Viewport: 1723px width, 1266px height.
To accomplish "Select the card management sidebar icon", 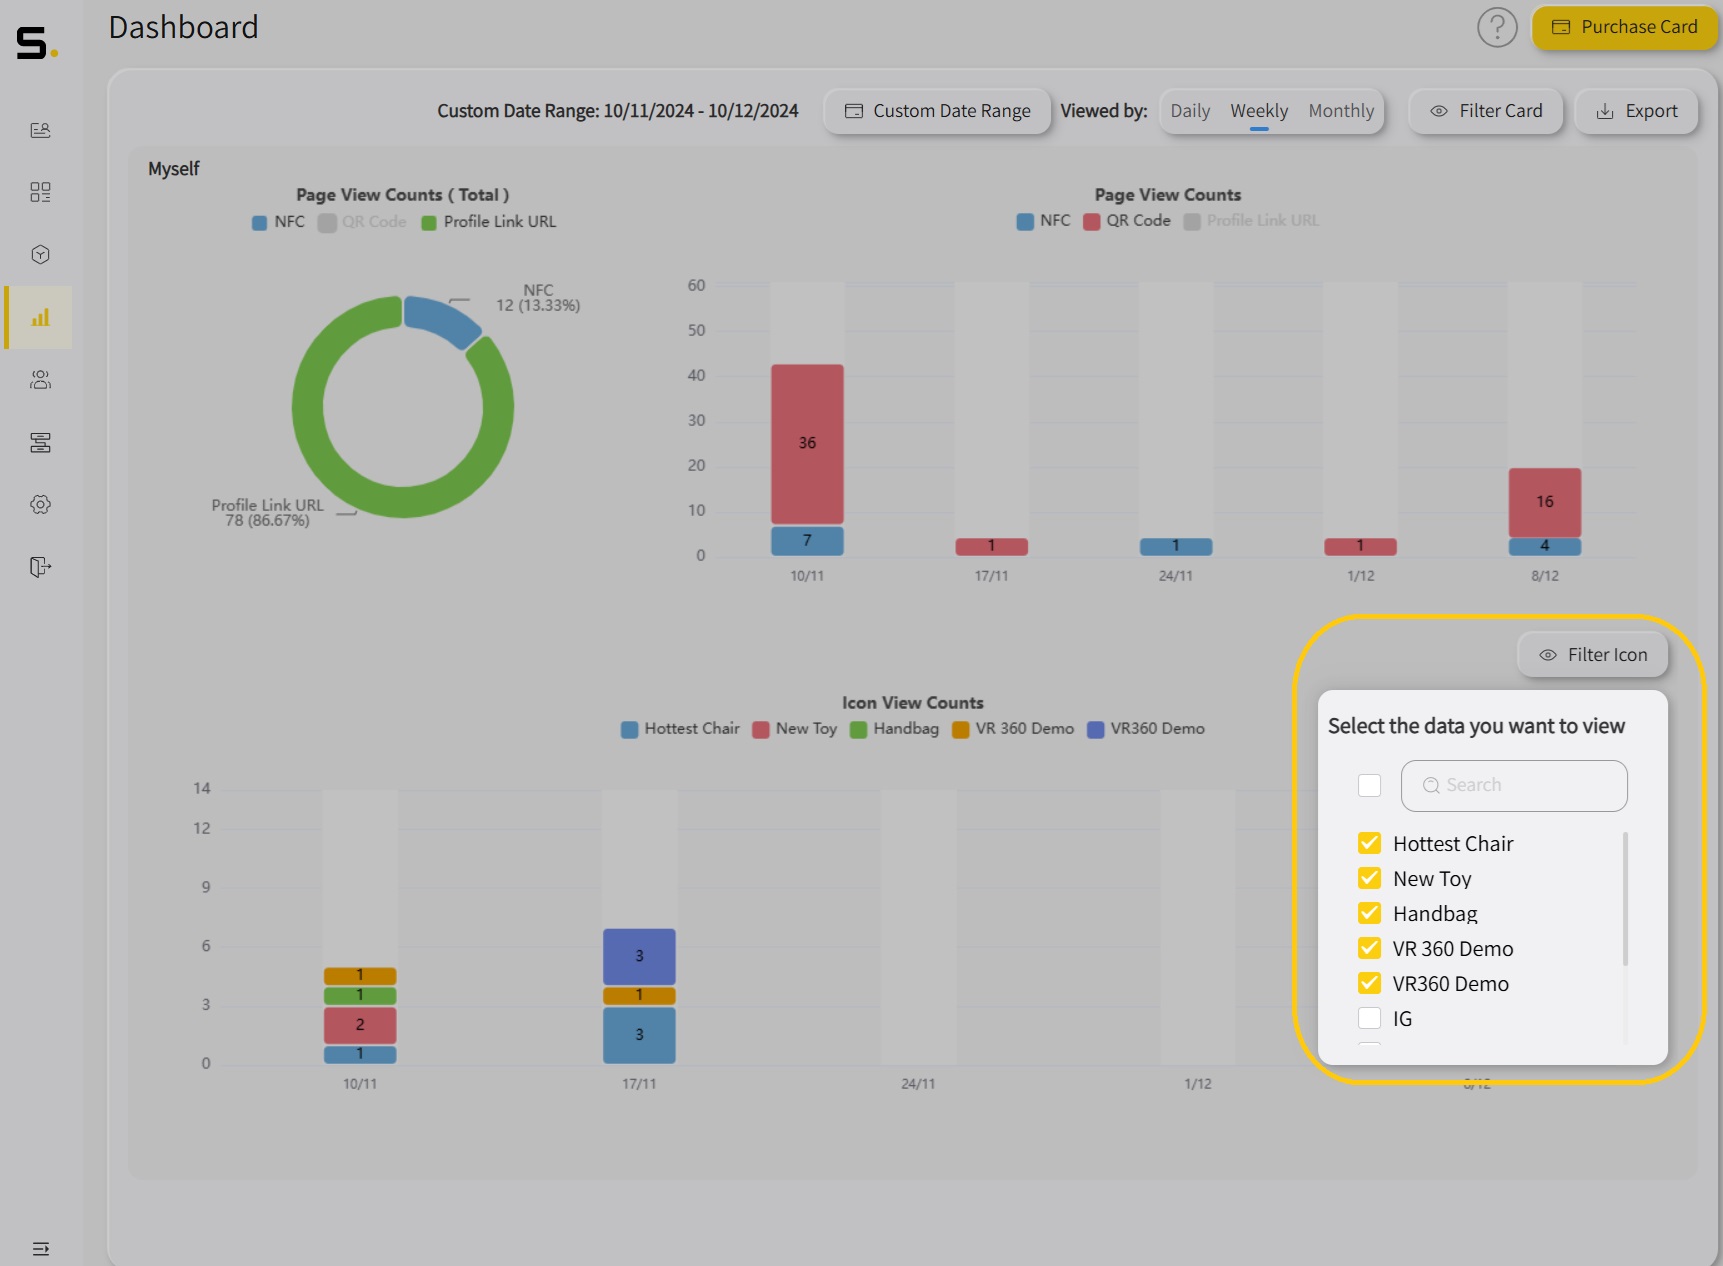I will tap(40, 443).
